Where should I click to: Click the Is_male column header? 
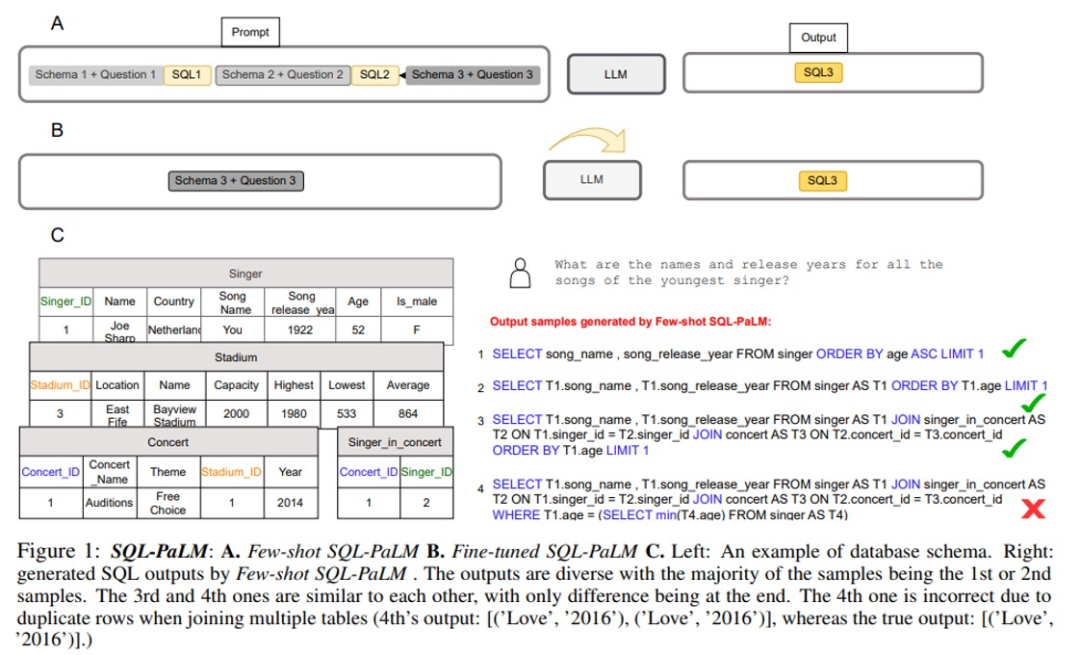[x=417, y=302]
